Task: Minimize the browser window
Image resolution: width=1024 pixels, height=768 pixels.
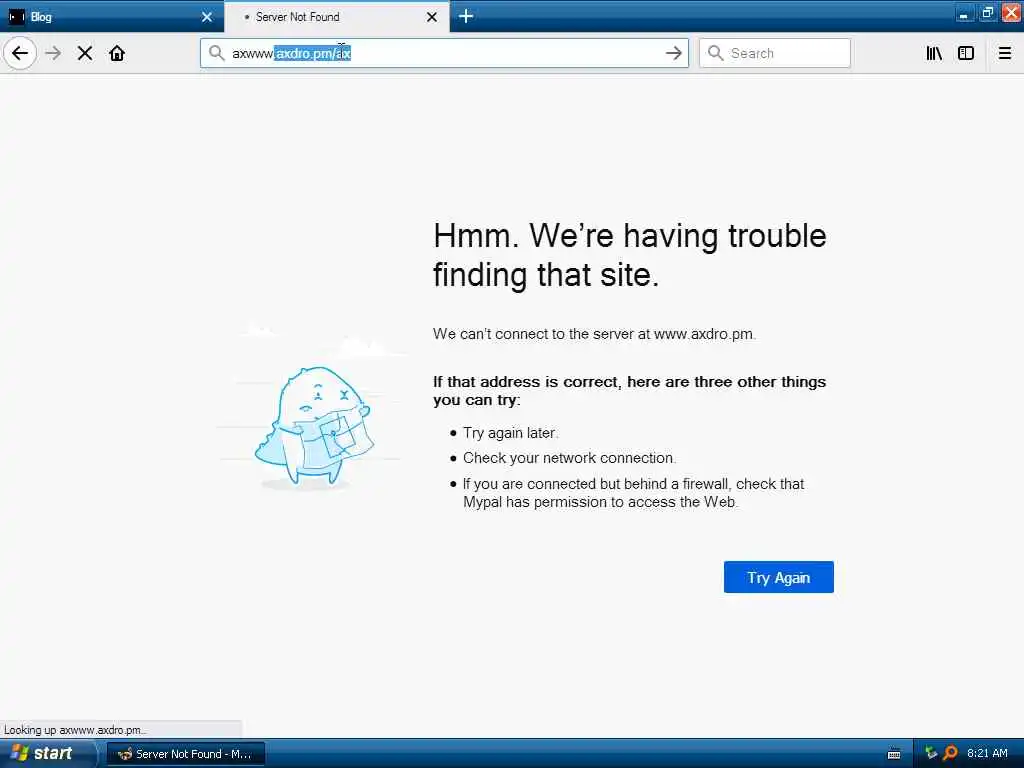Action: [964, 12]
